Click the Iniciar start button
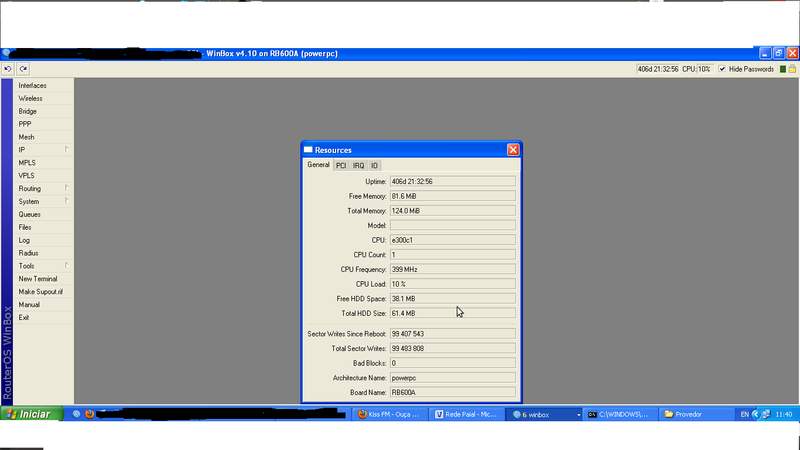800x450 pixels. (x=32, y=414)
